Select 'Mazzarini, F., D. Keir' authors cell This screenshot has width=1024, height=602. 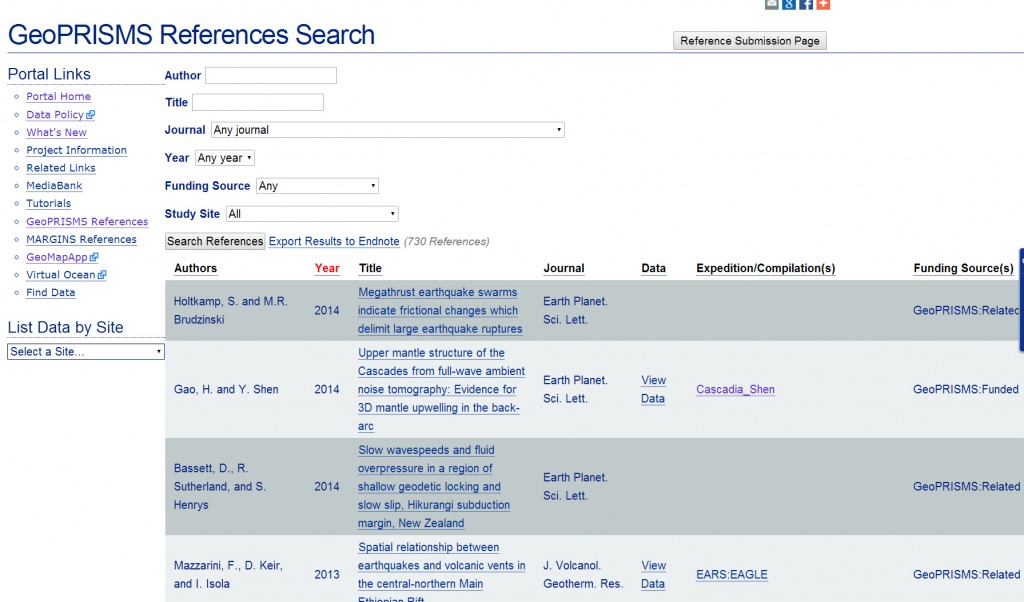pyautogui.click(x=228, y=575)
